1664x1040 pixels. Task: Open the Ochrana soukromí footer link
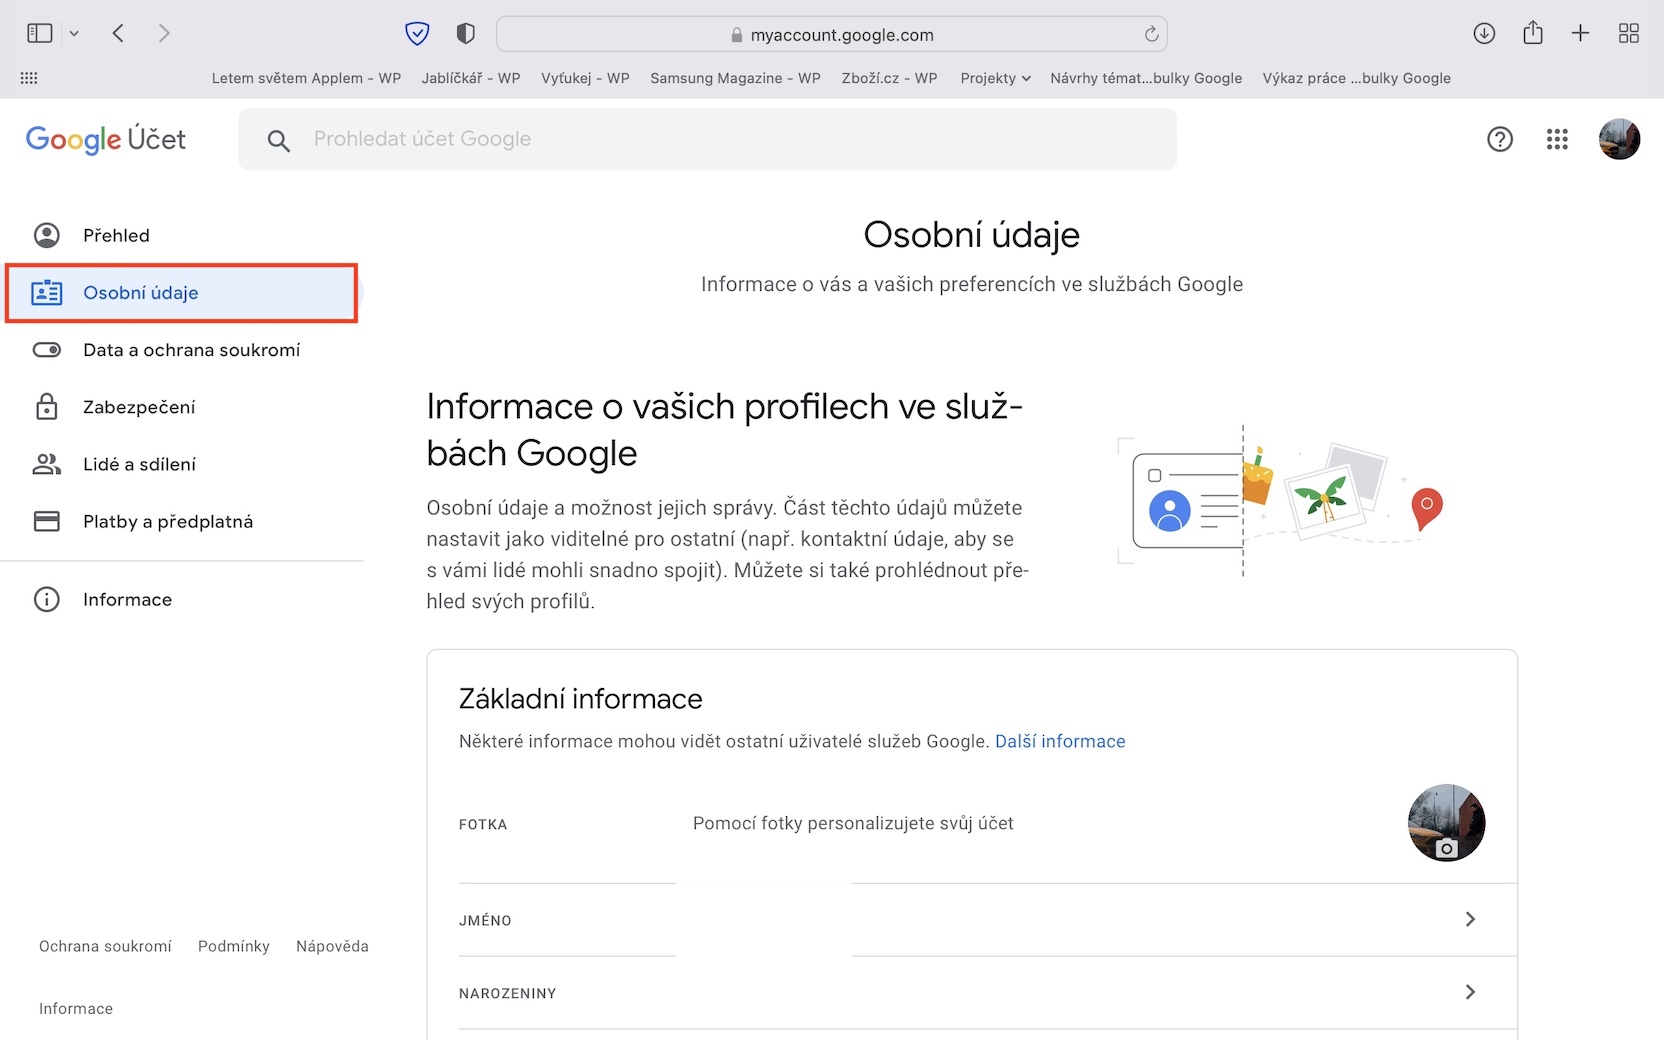tap(105, 946)
